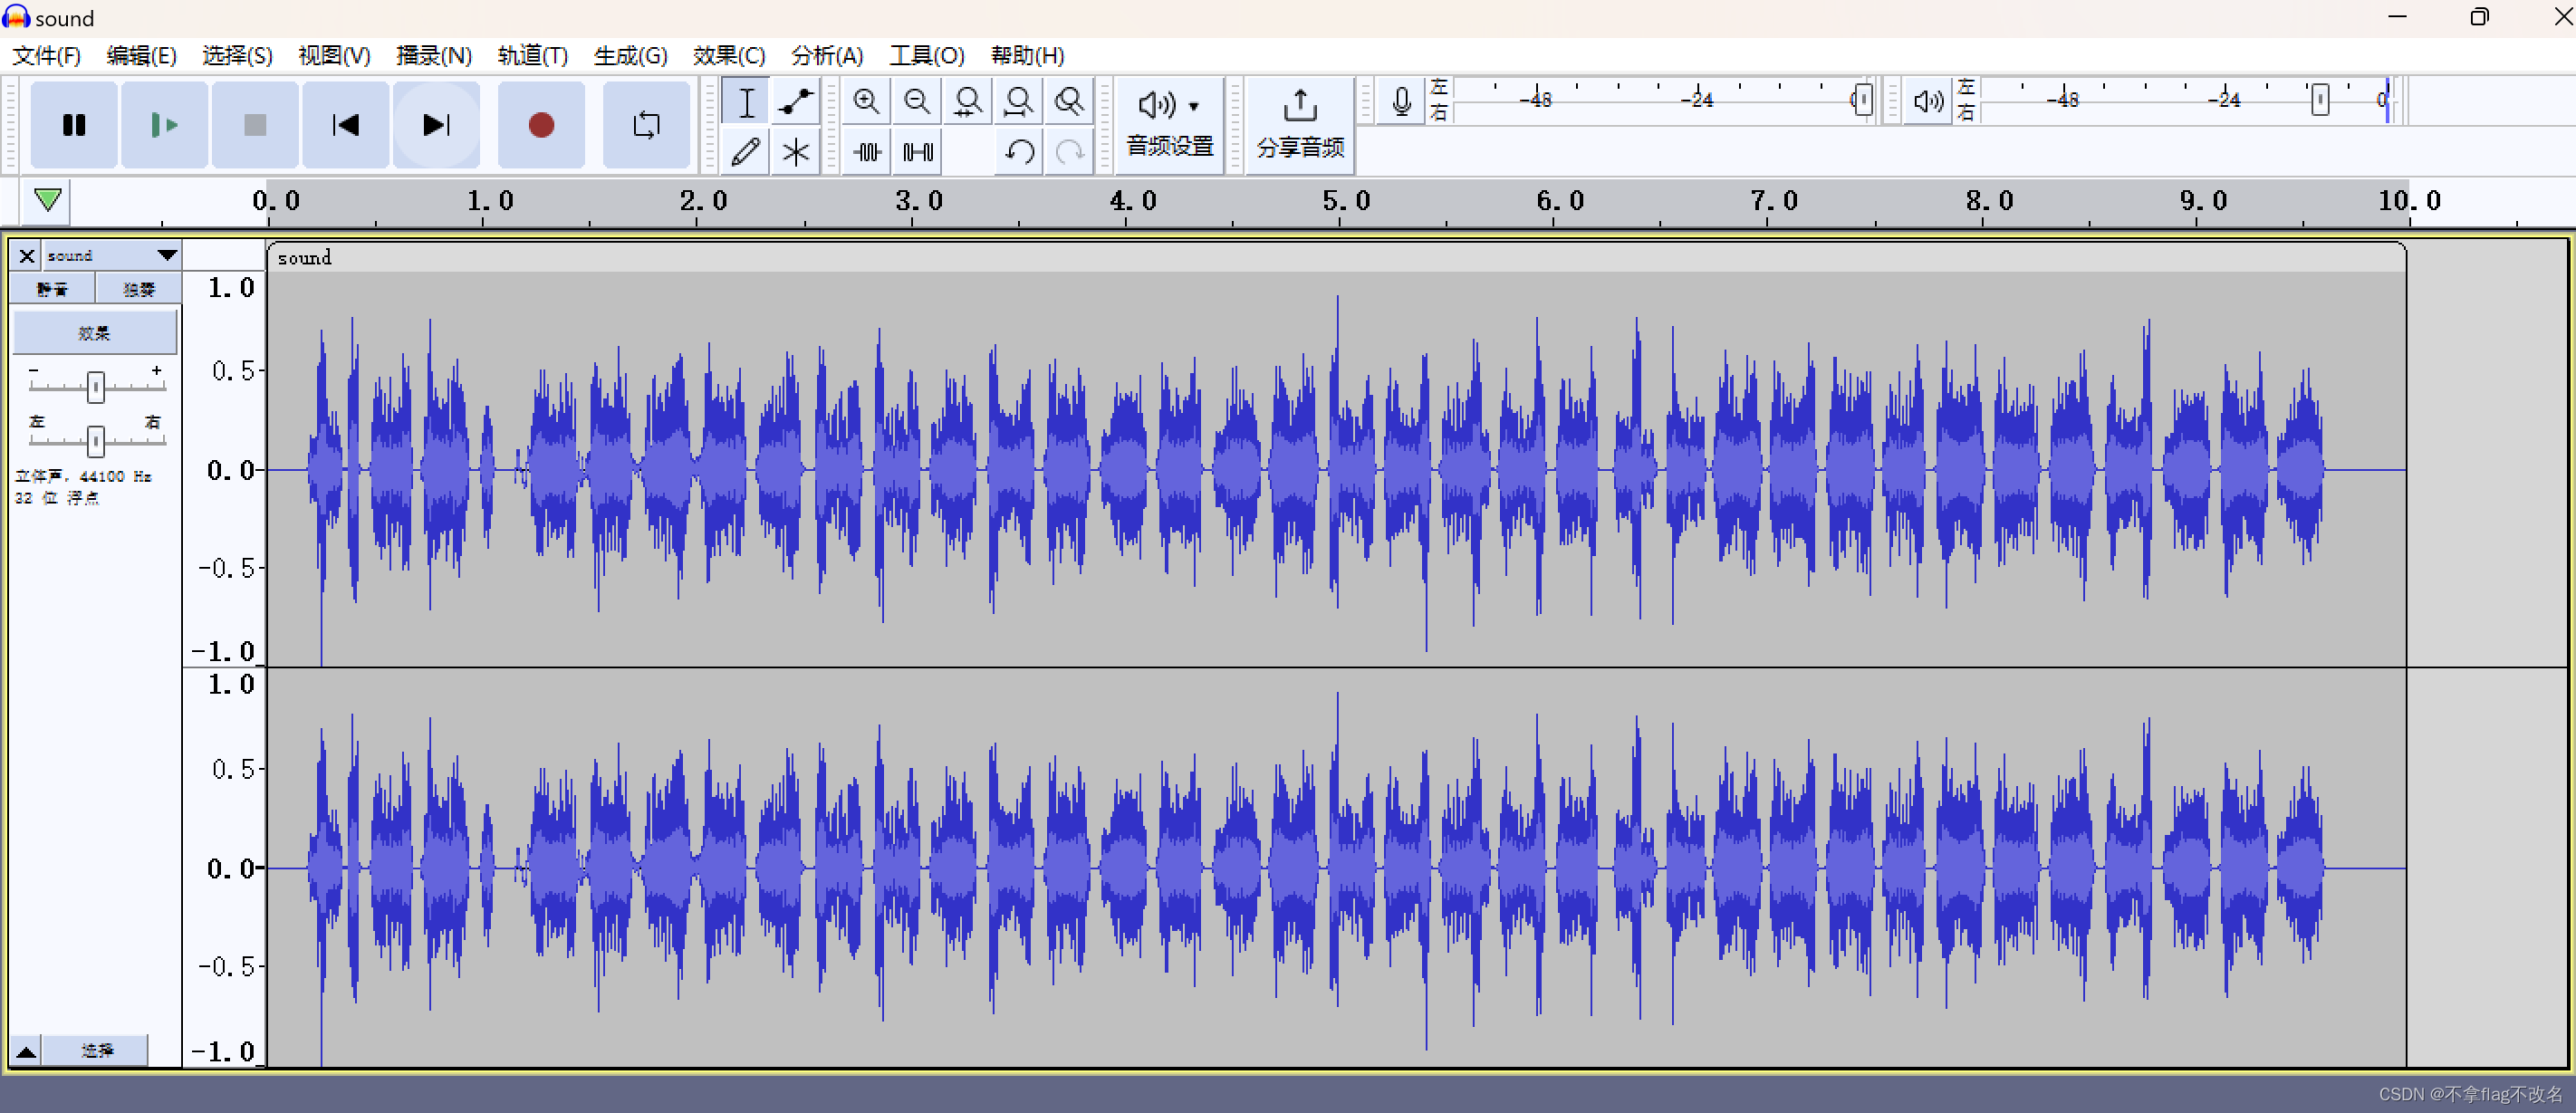Toggle Mute on the sound track

[x=52, y=289]
